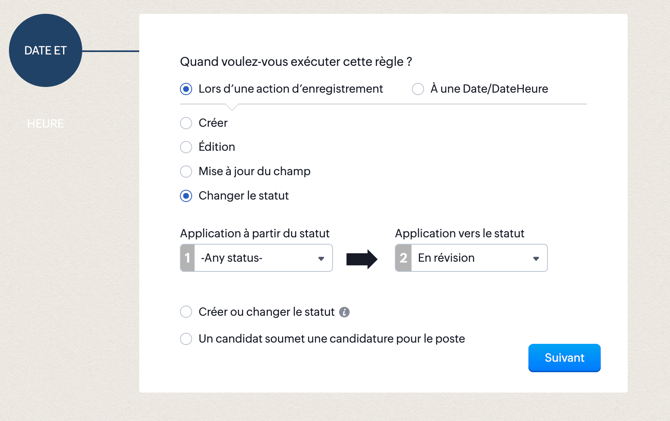Click the info icon beside Créer ou changer le statut

coord(344,312)
